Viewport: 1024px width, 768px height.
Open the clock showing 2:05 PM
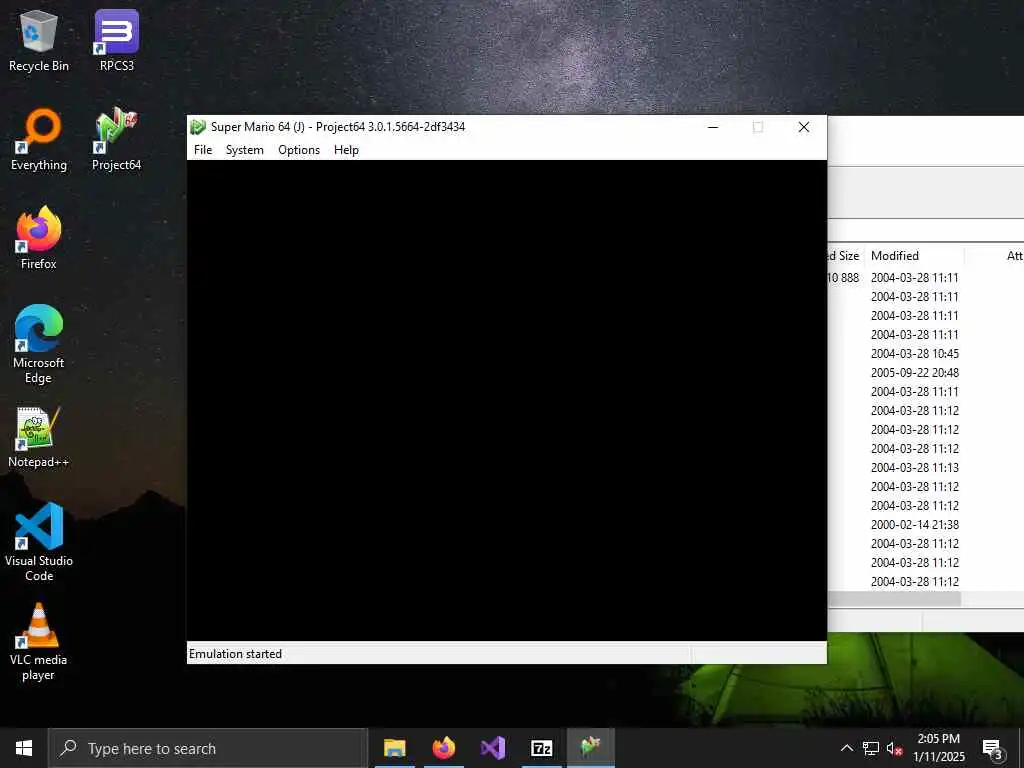tap(938, 748)
